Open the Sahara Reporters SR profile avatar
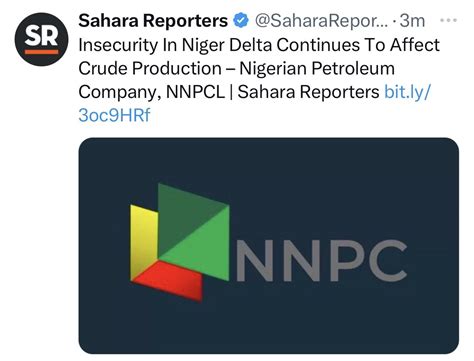This screenshot has width=474, height=361. point(41,39)
